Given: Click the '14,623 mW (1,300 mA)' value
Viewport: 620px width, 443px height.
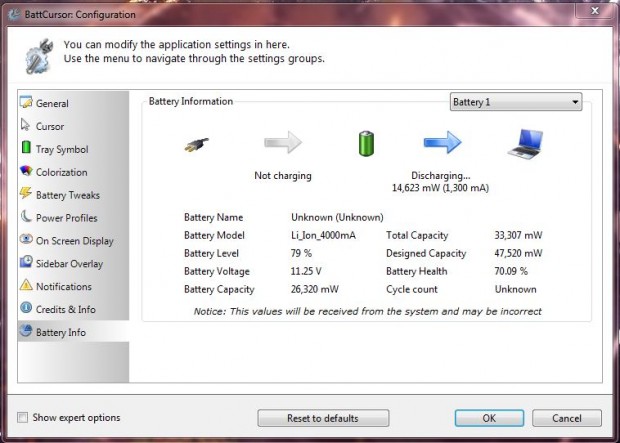Looking at the screenshot, I should pos(440,188).
